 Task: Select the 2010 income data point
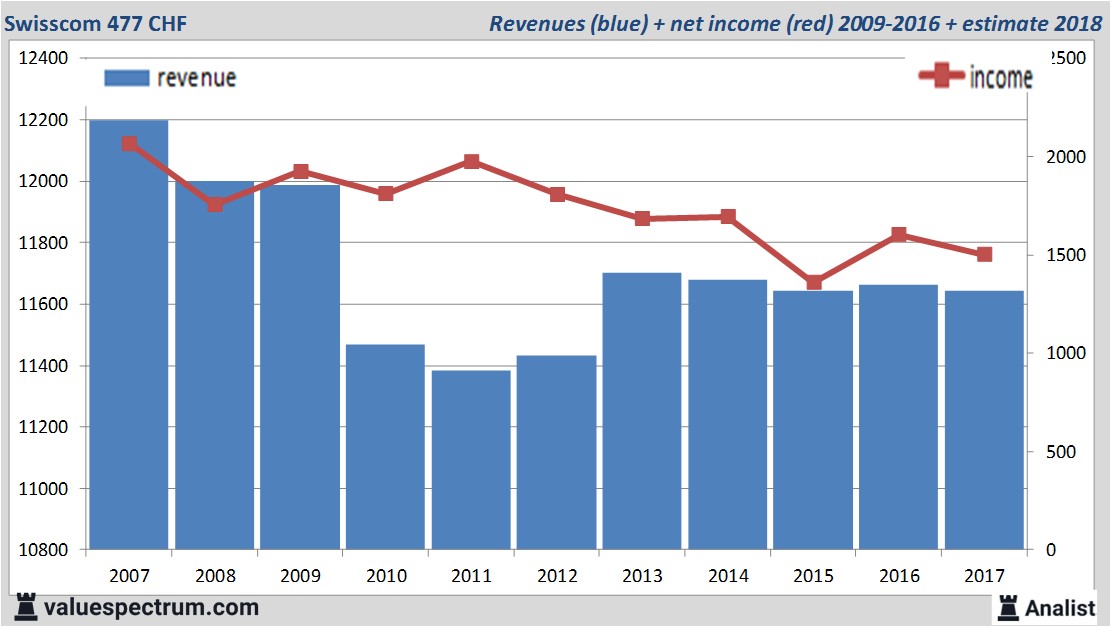[385, 193]
